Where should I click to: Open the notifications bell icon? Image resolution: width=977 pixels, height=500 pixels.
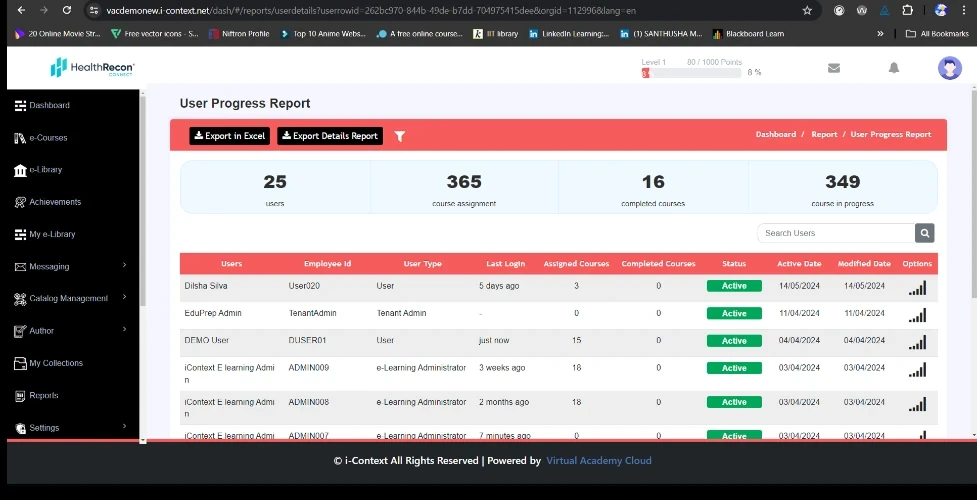click(894, 68)
